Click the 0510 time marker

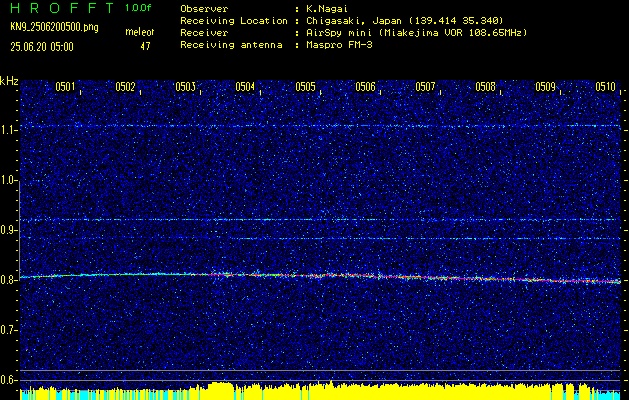(605, 87)
